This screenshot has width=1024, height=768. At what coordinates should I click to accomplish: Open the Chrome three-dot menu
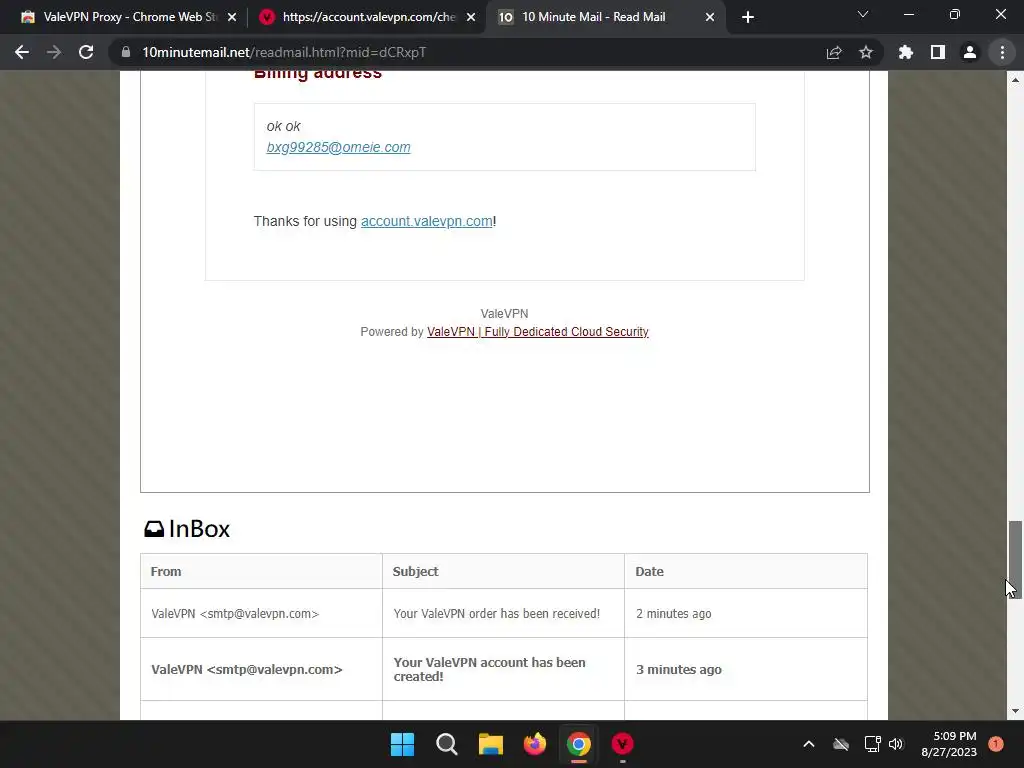[x=1002, y=52]
